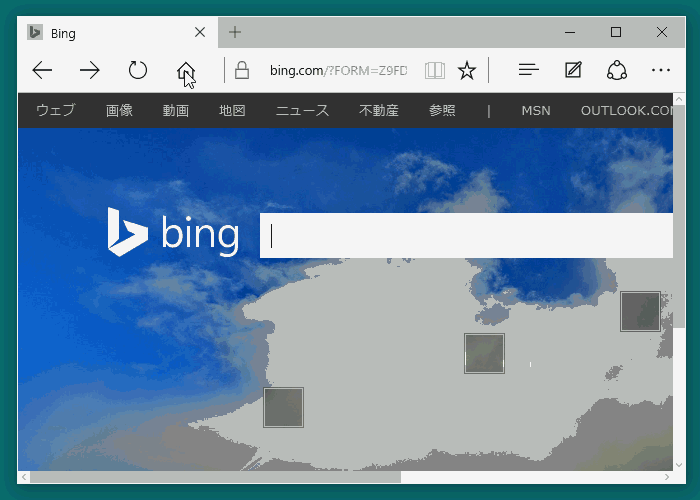Go back to the previous page

click(42, 71)
